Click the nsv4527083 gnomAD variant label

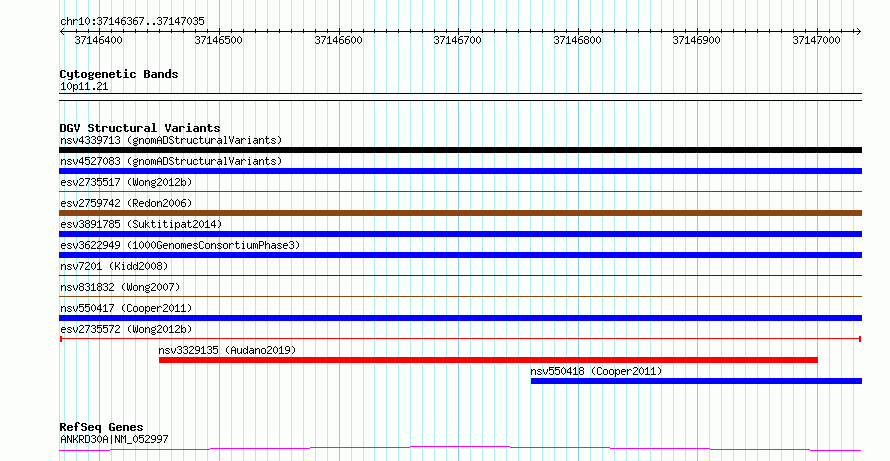click(171, 161)
